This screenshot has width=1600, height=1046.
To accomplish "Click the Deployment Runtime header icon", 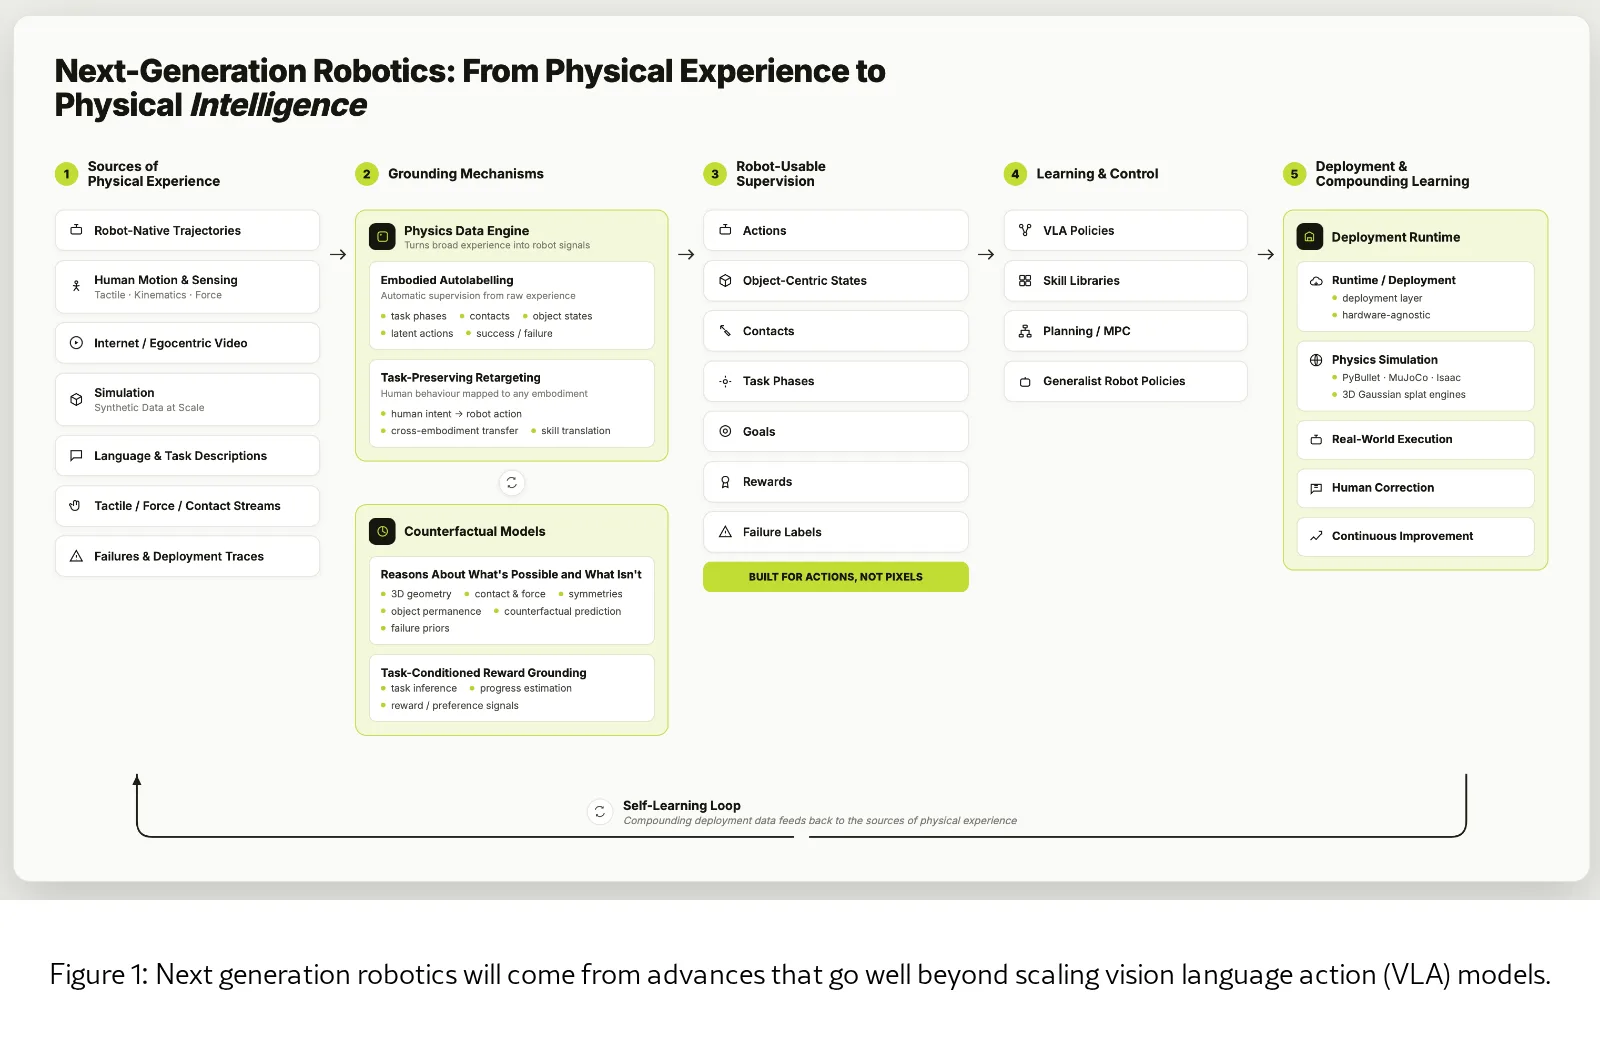I will click(x=1309, y=237).
